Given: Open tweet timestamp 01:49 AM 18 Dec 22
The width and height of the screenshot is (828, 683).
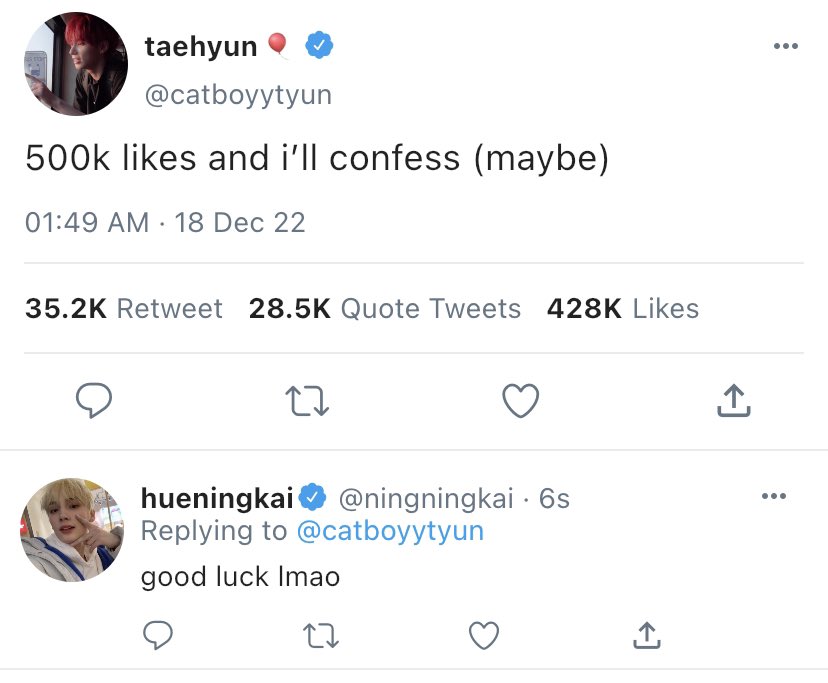Looking at the screenshot, I should click(x=165, y=222).
